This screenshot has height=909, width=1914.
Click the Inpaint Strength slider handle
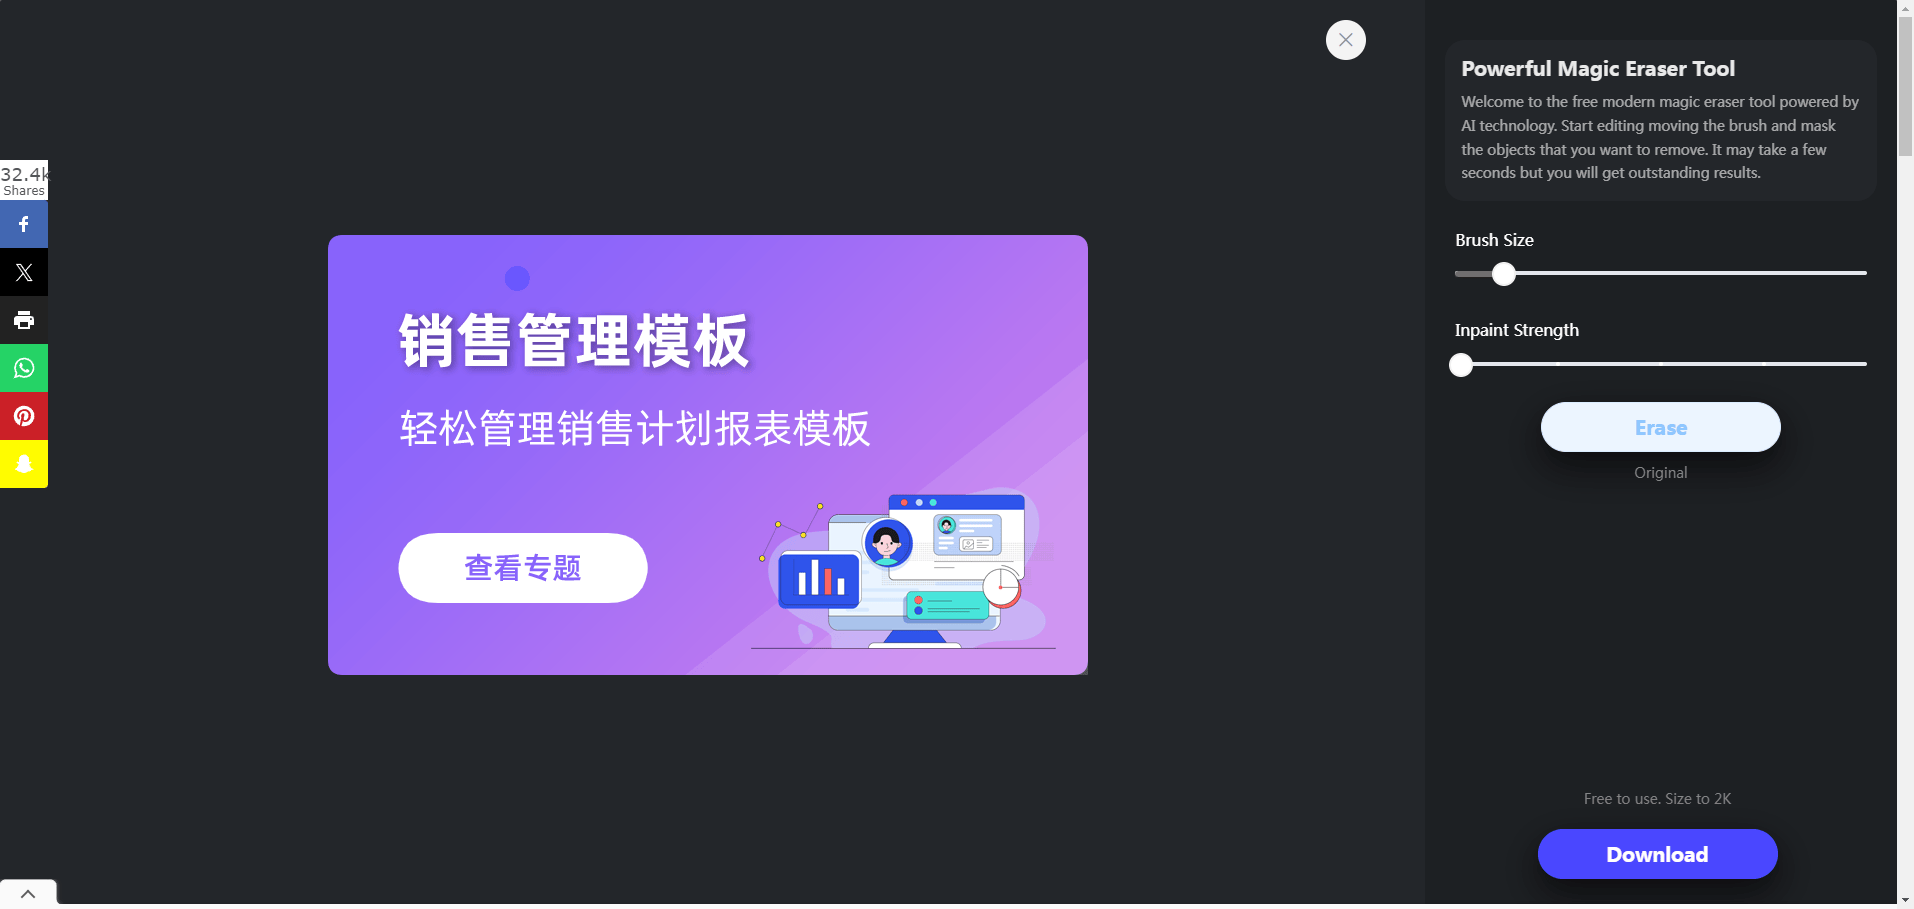pyautogui.click(x=1461, y=365)
